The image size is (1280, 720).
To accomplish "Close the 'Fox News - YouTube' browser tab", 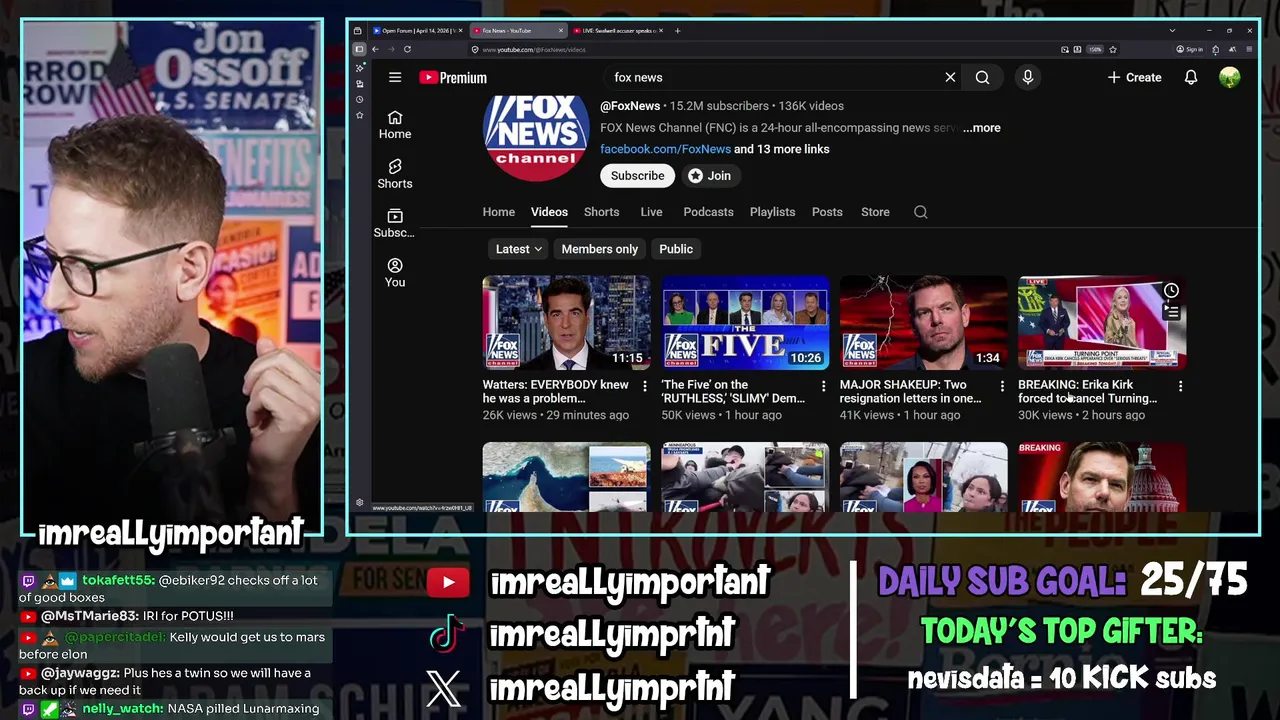I will click(x=562, y=31).
